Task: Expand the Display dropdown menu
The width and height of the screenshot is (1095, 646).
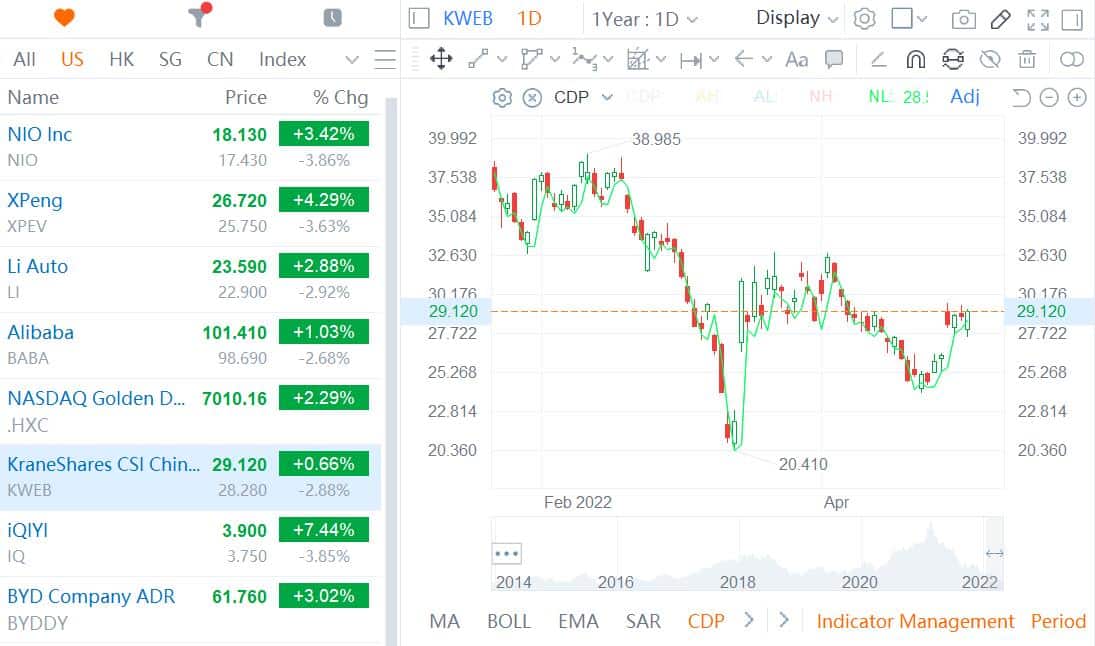Action: (797, 18)
